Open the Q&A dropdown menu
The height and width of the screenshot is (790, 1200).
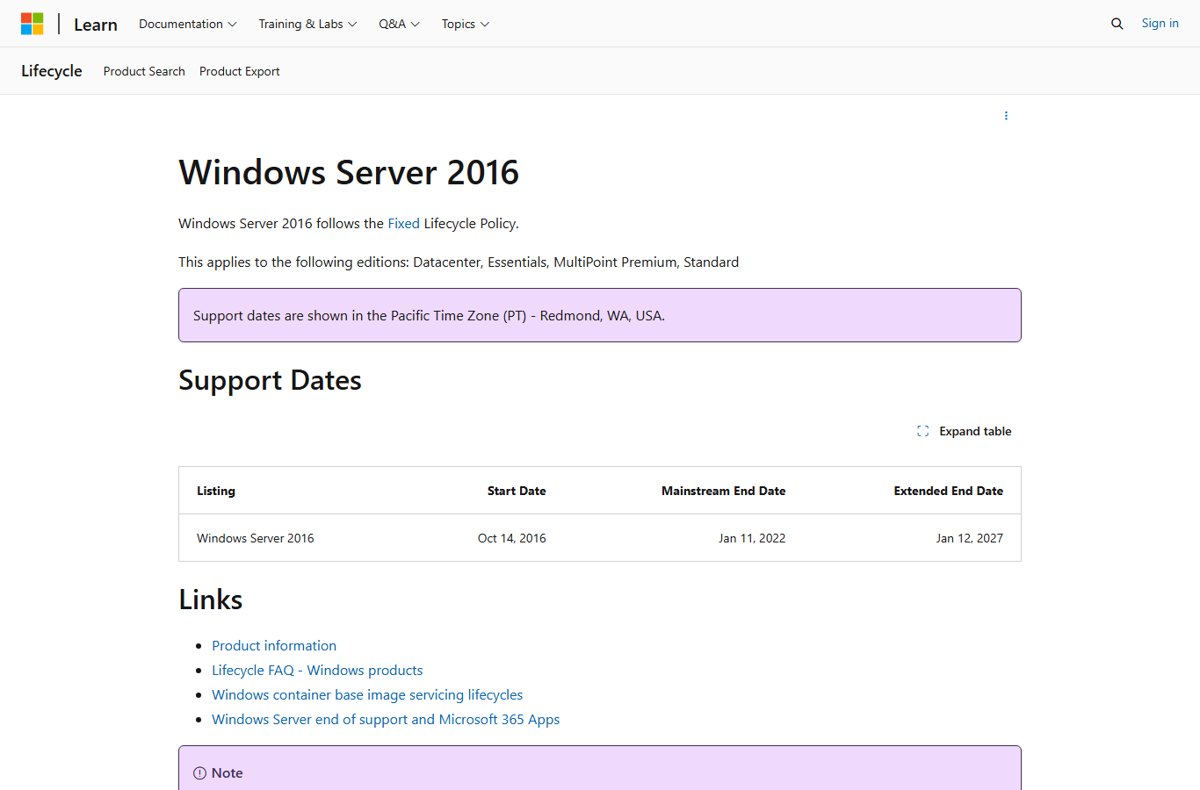point(399,24)
